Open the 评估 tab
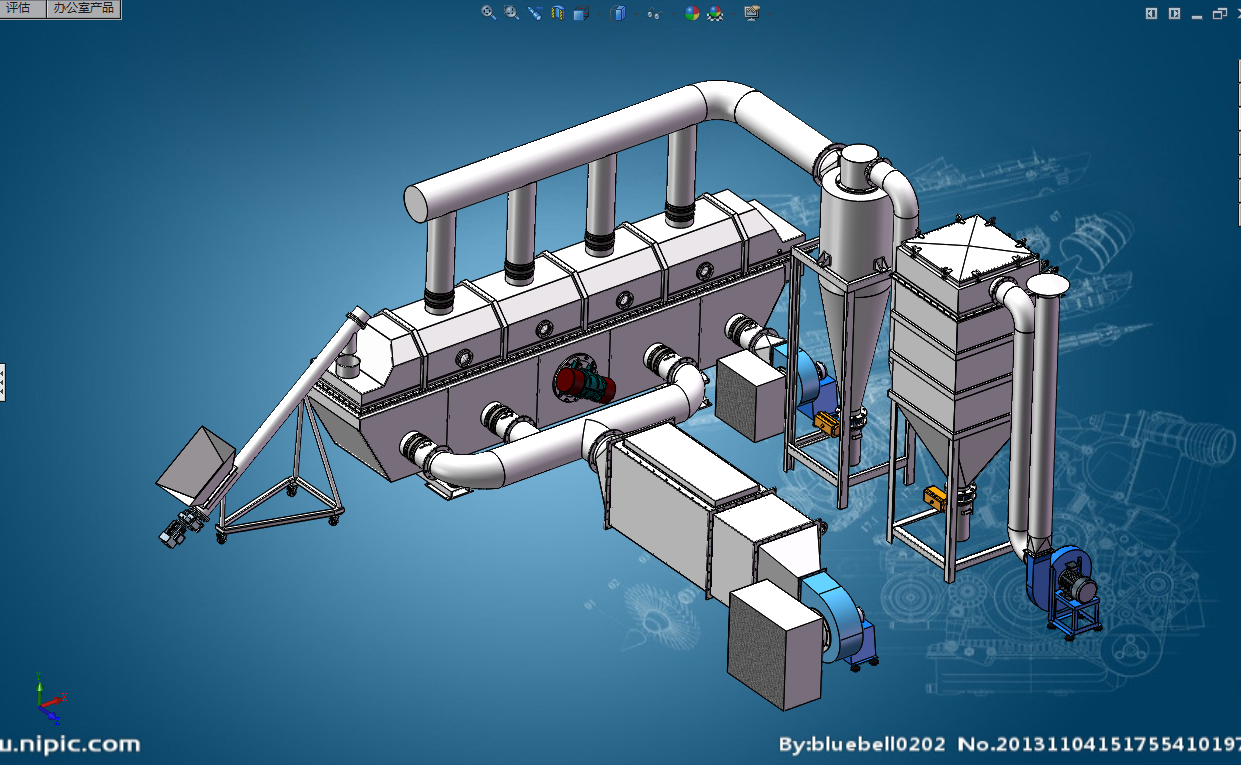This screenshot has width=1241, height=765. 21,8
